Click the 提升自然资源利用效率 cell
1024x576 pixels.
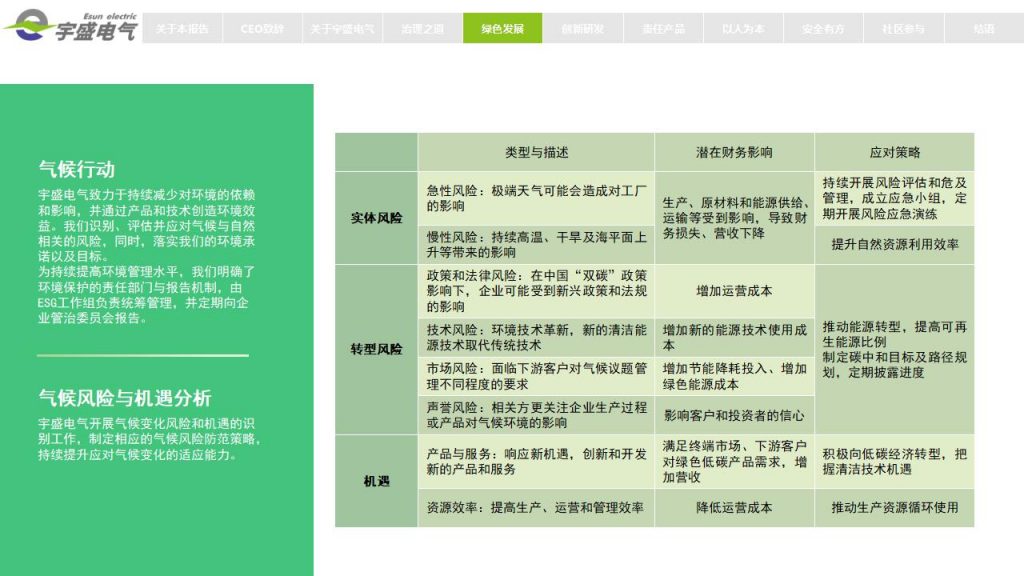[x=895, y=245]
